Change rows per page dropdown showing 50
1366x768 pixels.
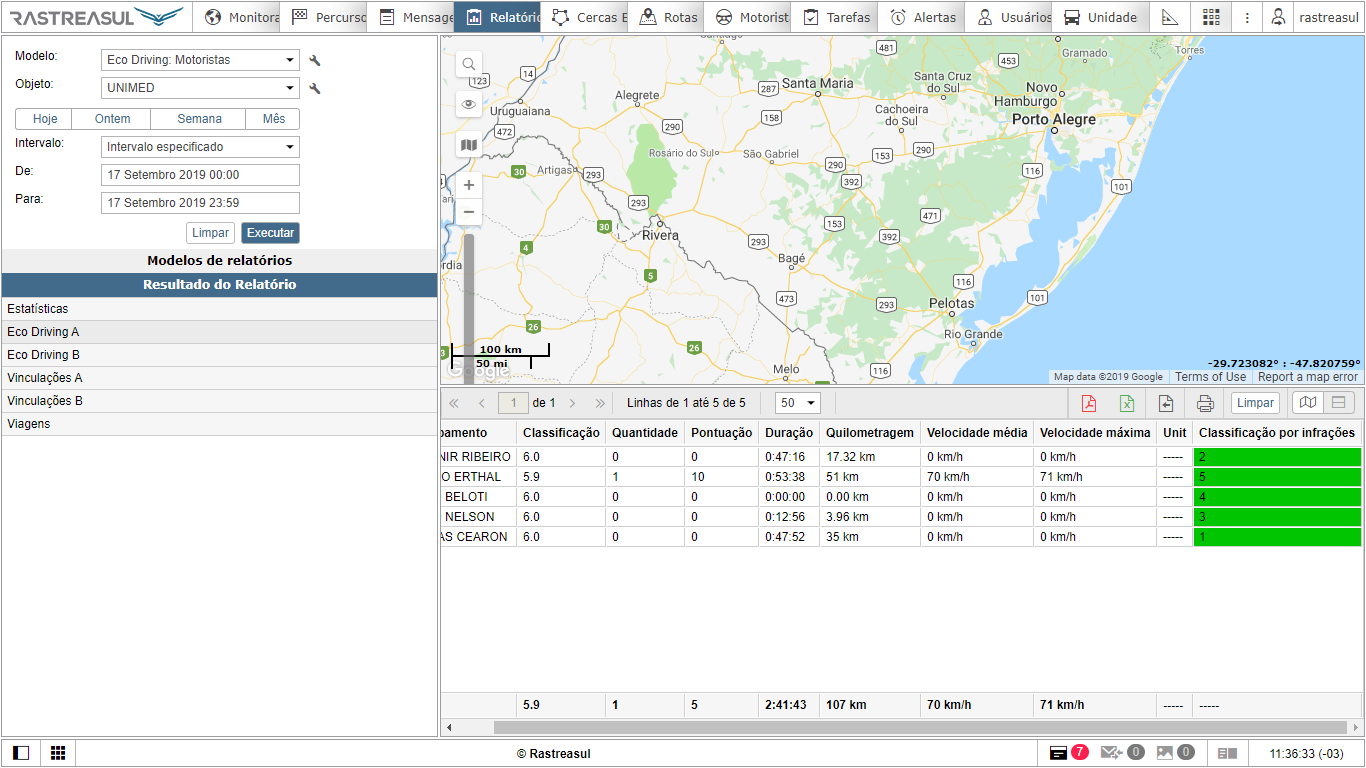pos(797,403)
